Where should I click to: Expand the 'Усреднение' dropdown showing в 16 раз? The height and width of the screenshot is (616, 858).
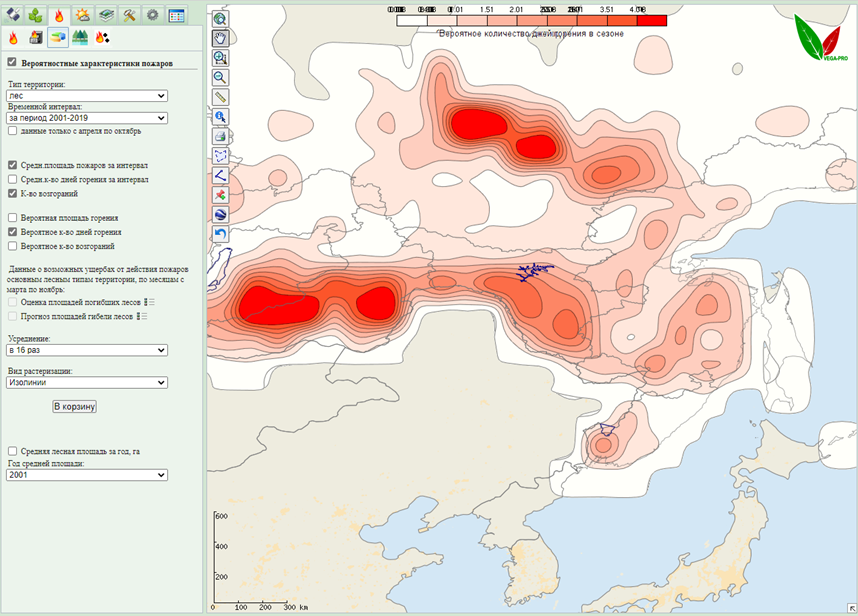87,350
